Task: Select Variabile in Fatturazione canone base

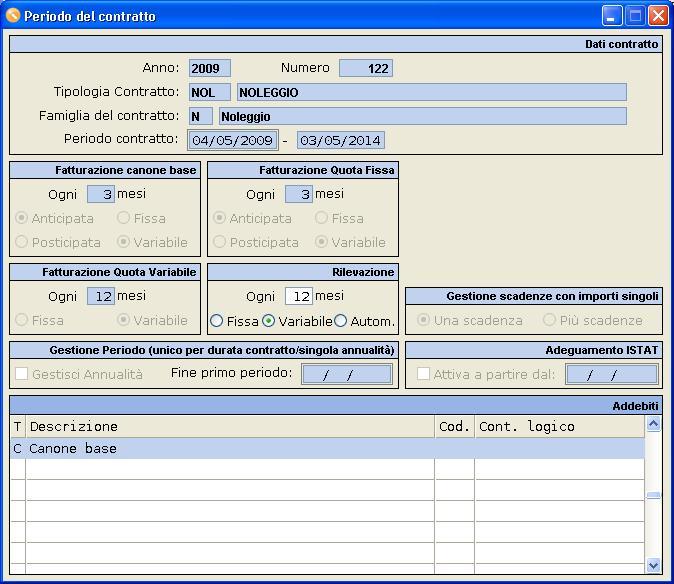Action: pos(123,242)
